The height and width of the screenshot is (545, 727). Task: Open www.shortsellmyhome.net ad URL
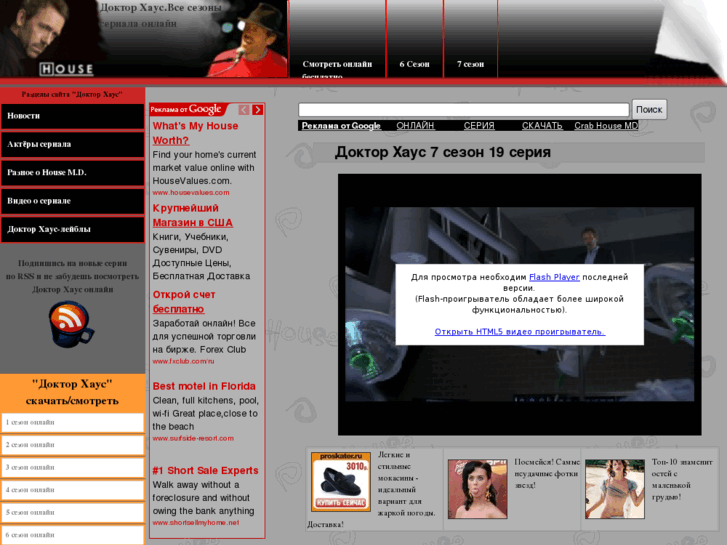tap(196, 523)
